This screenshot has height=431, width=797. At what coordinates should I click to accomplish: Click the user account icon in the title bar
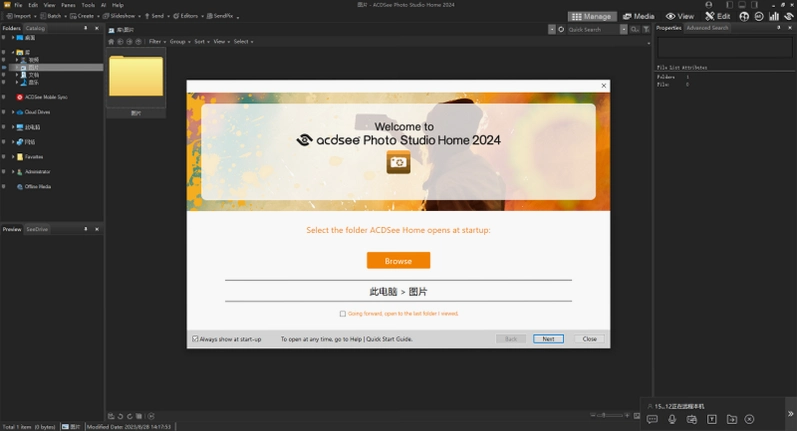[x=709, y=5]
